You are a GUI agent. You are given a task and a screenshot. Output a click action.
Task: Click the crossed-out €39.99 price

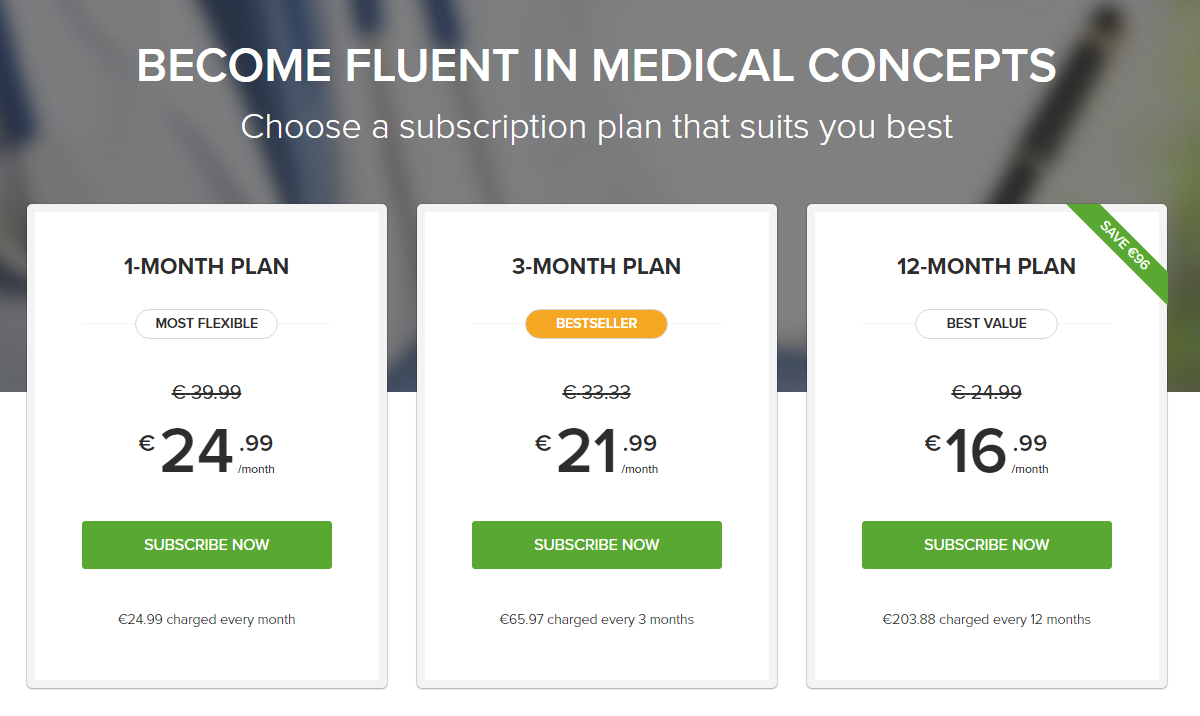pyautogui.click(x=207, y=393)
